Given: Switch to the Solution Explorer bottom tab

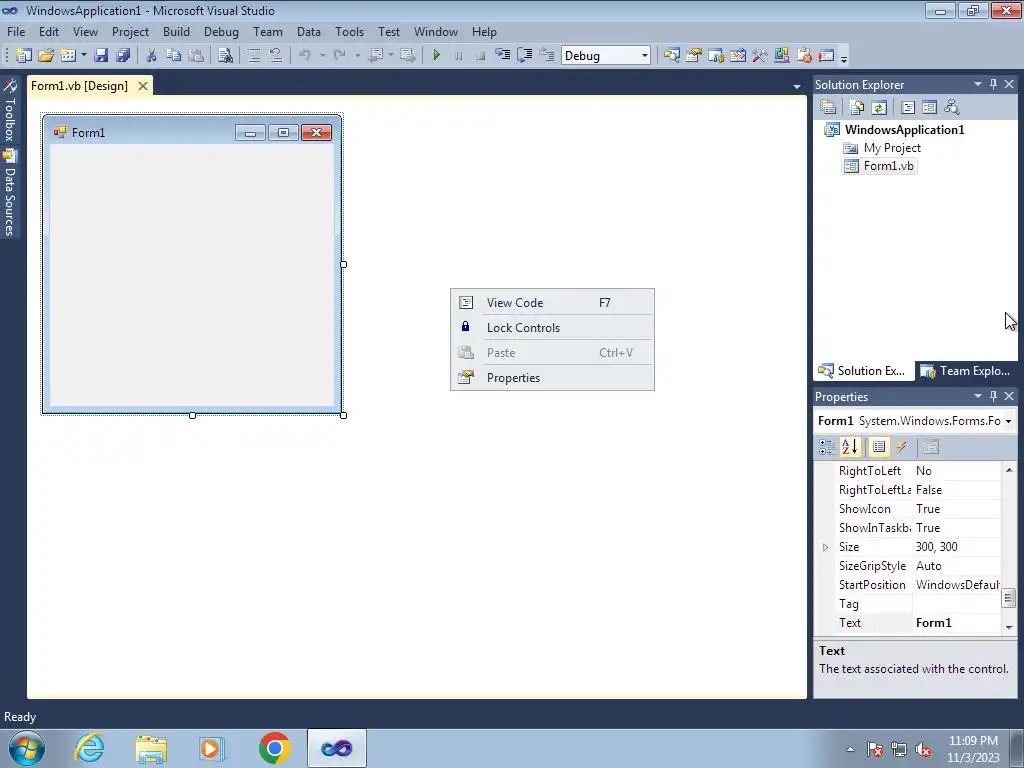Looking at the screenshot, I should point(862,371).
